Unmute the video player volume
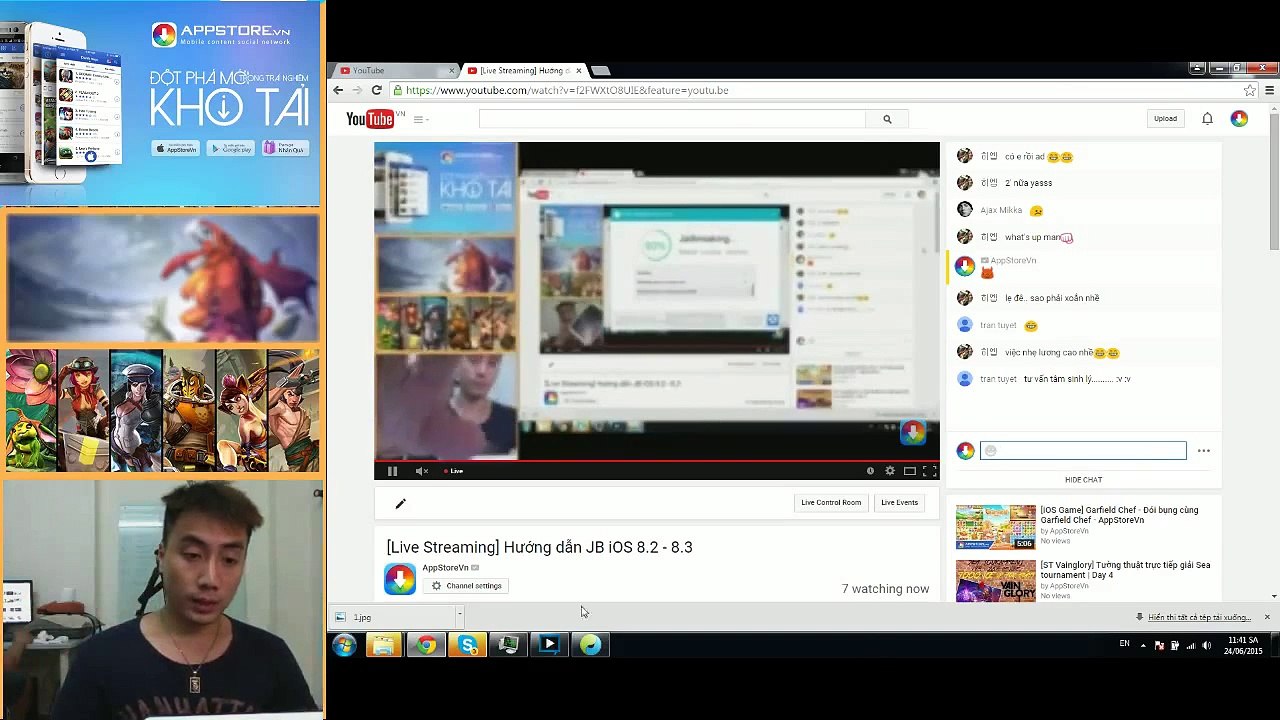This screenshot has height=720, width=1280. point(421,471)
